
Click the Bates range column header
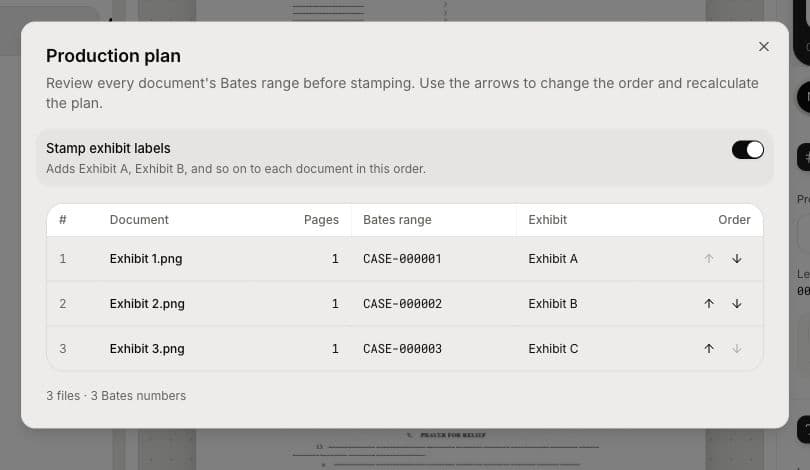pyautogui.click(x=397, y=220)
